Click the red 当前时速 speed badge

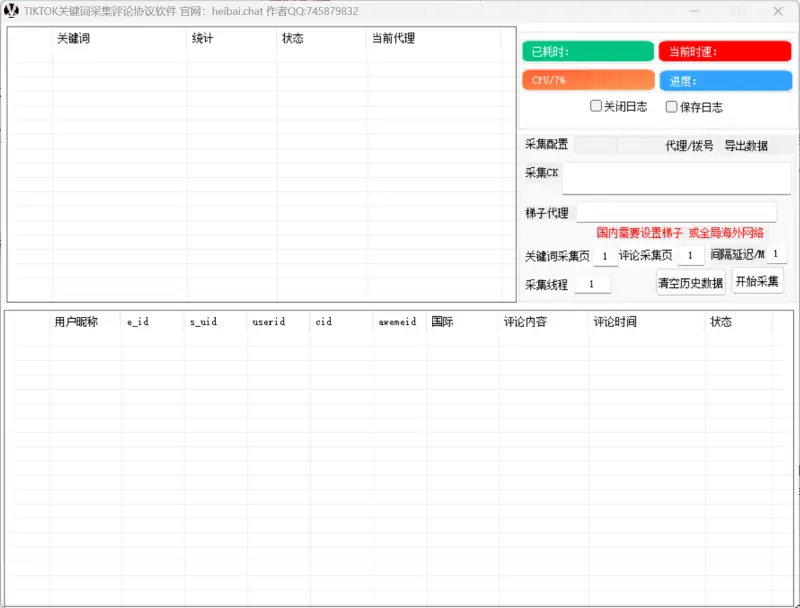pos(725,50)
